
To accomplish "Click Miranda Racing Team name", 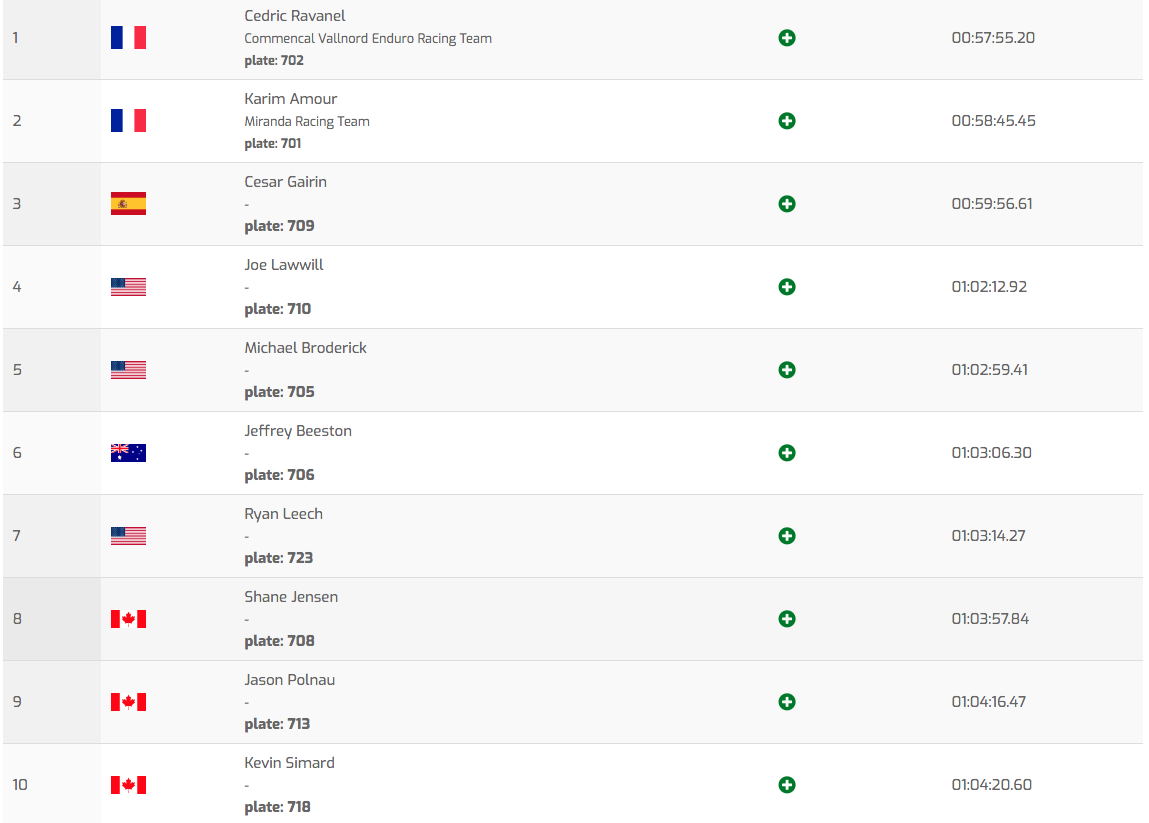I will tap(307, 122).
